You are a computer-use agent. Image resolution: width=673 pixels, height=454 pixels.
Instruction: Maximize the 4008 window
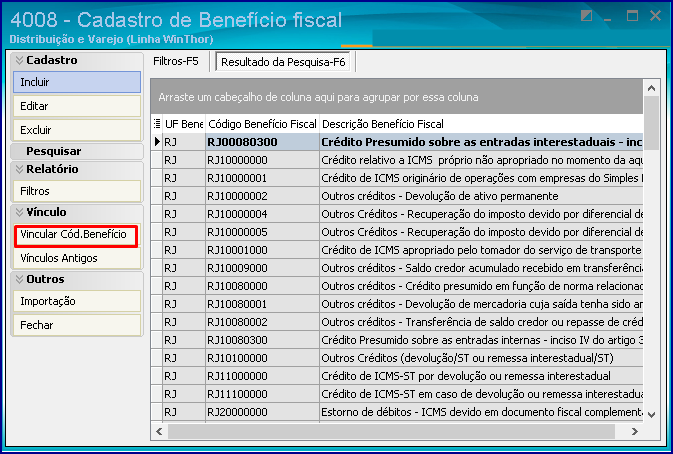(632, 16)
